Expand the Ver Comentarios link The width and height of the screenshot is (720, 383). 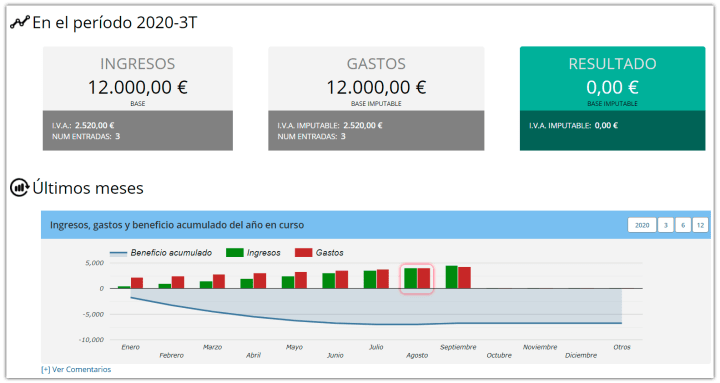coord(76,369)
